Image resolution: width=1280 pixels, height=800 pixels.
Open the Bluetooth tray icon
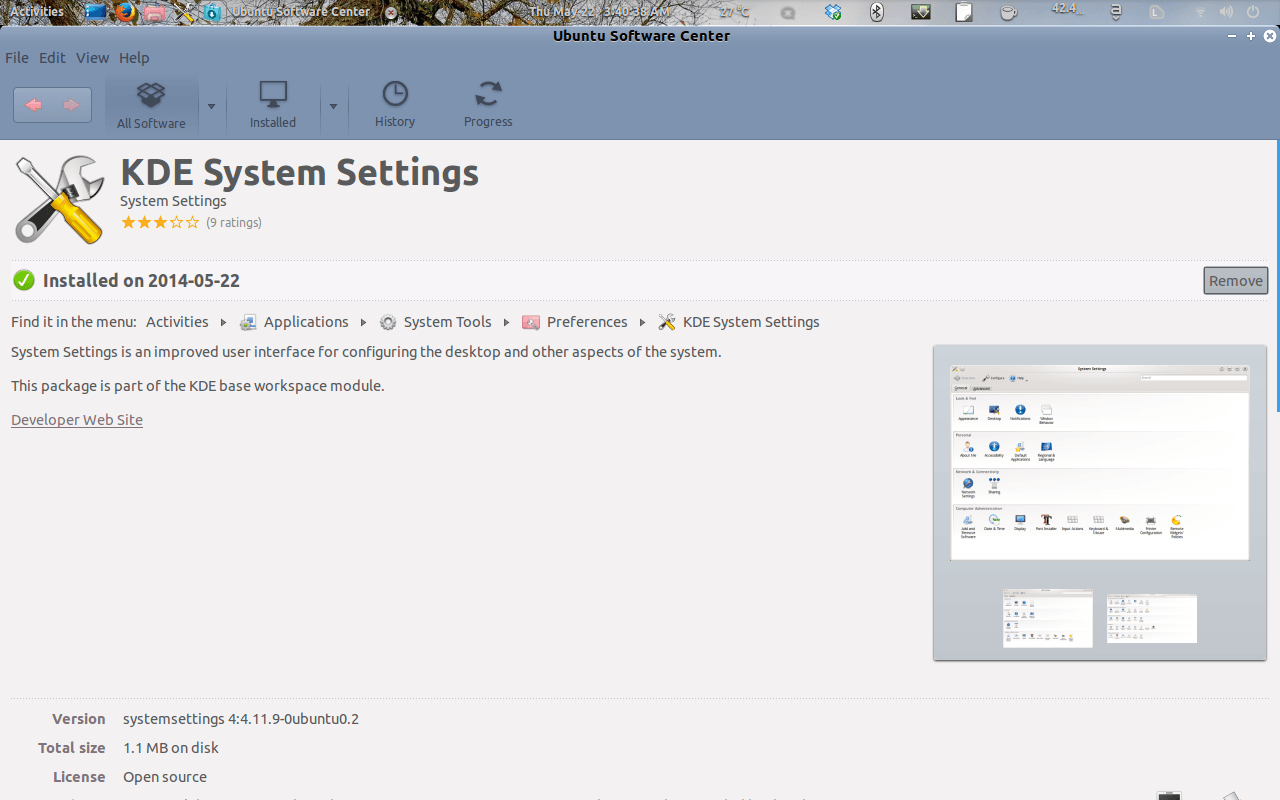(877, 12)
